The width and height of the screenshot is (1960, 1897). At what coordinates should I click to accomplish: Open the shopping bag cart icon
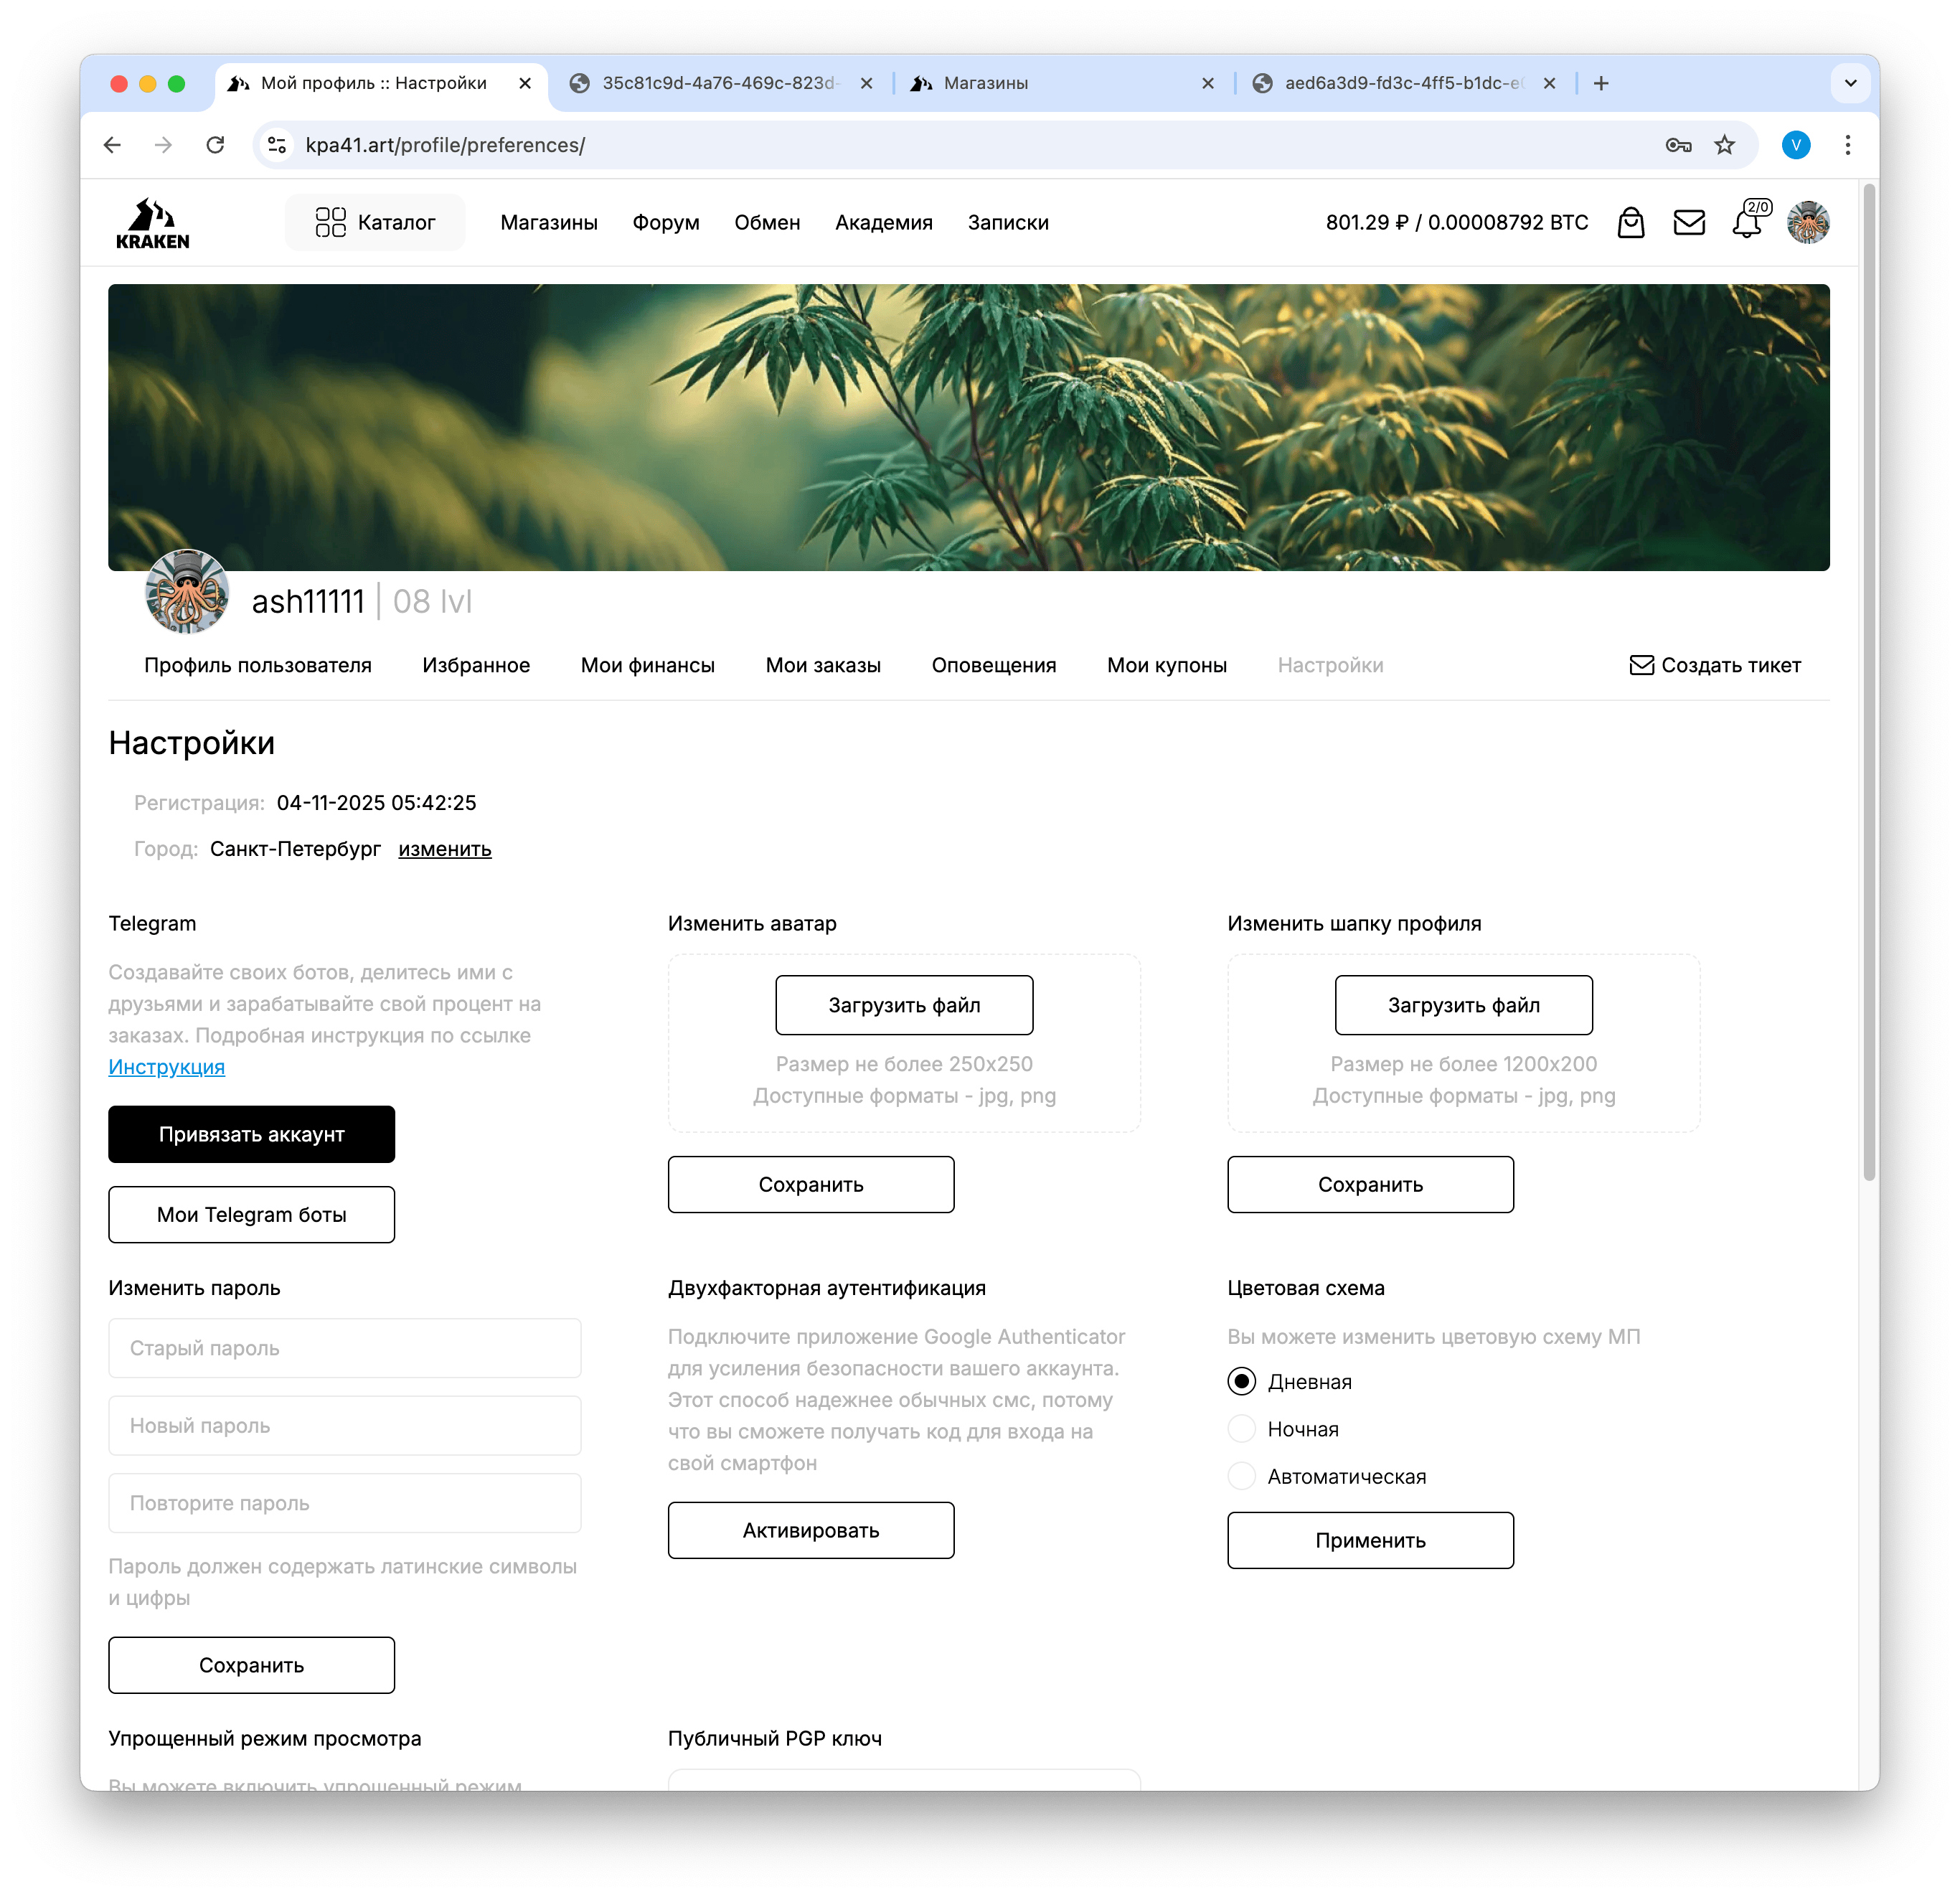point(1630,222)
